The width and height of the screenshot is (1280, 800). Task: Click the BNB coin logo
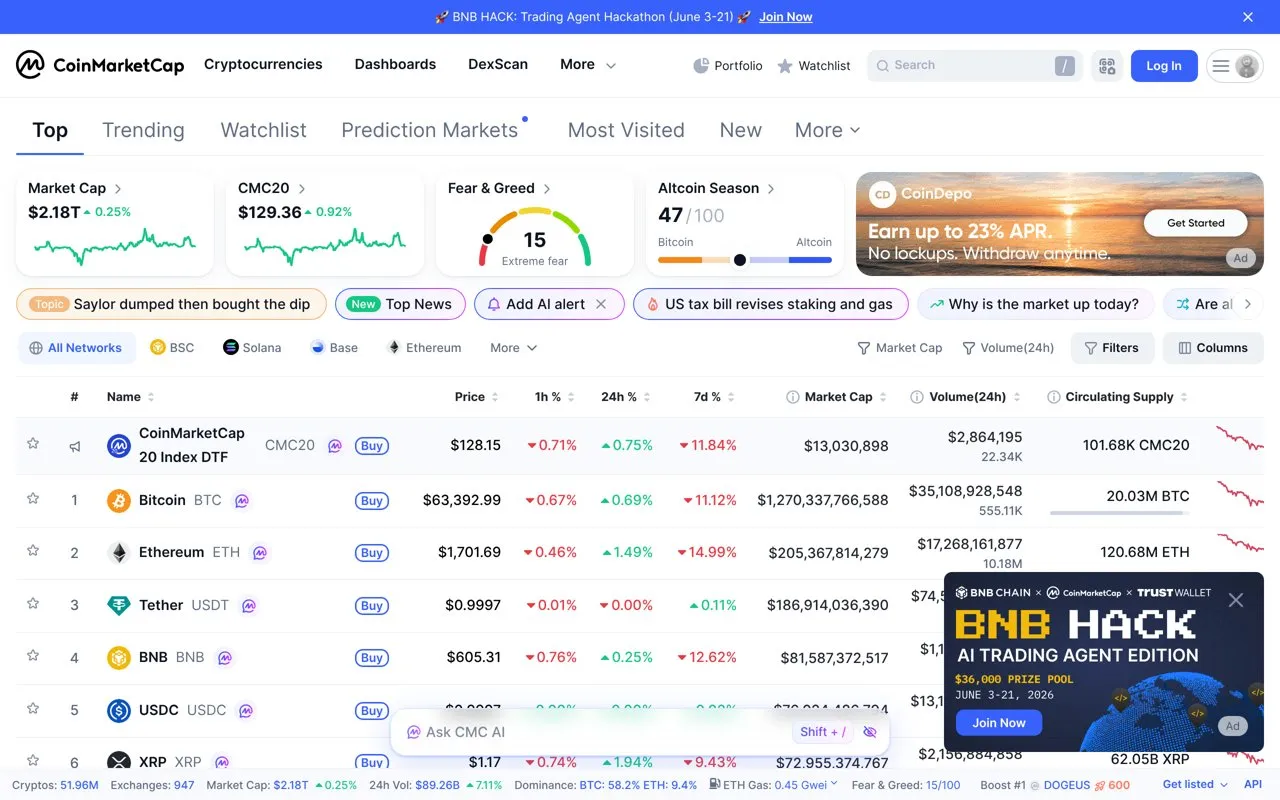tap(119, 658)
